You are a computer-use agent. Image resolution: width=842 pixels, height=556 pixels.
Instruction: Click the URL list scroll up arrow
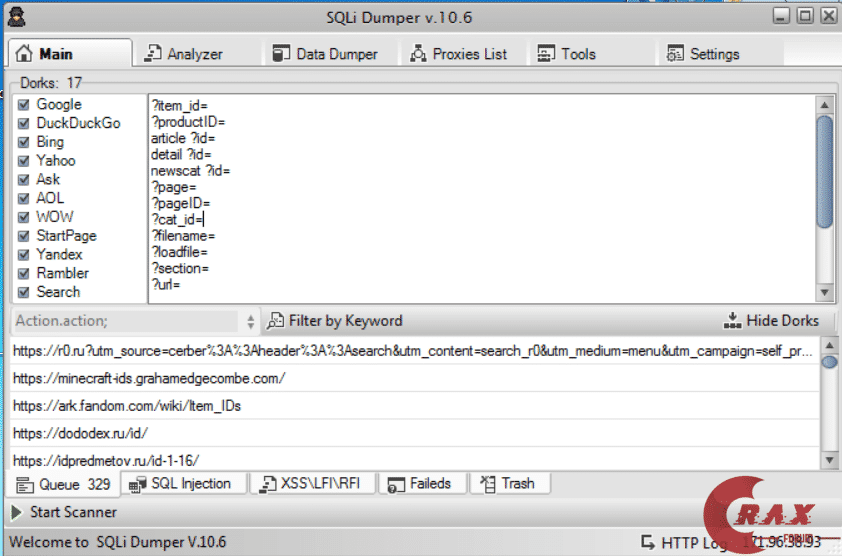[829, 345]
